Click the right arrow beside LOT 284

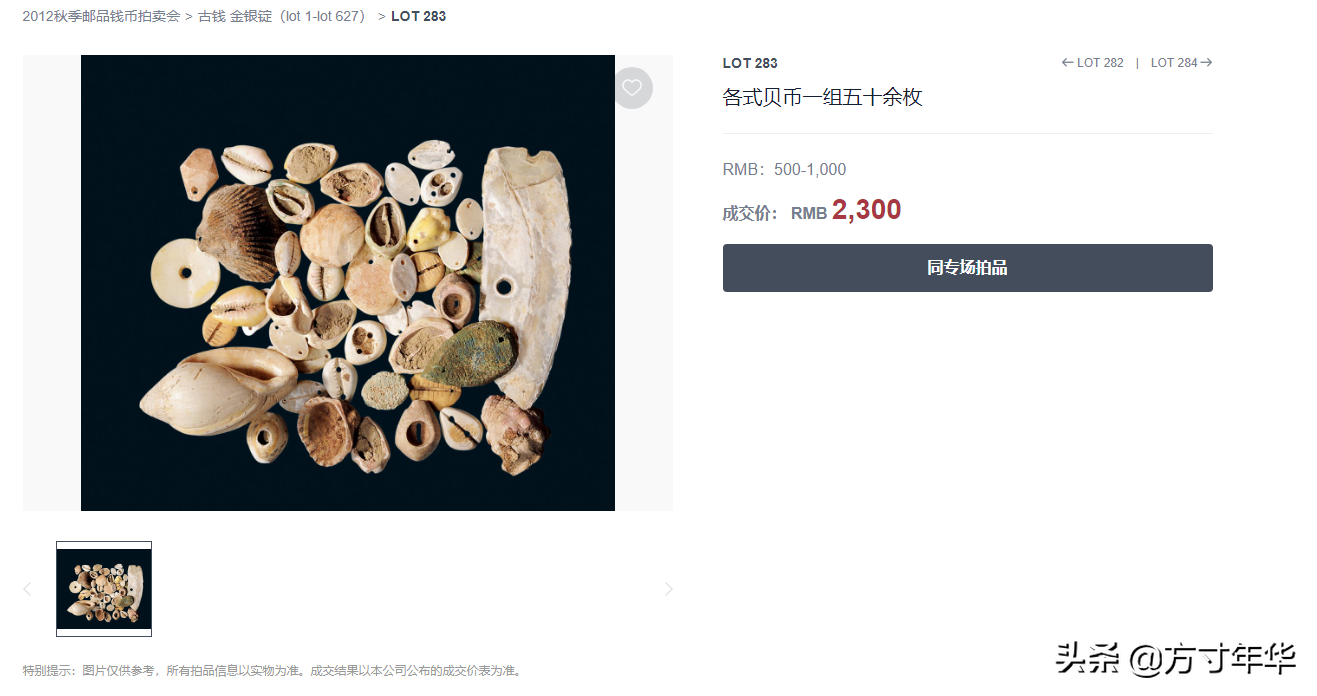point(1206,62)
